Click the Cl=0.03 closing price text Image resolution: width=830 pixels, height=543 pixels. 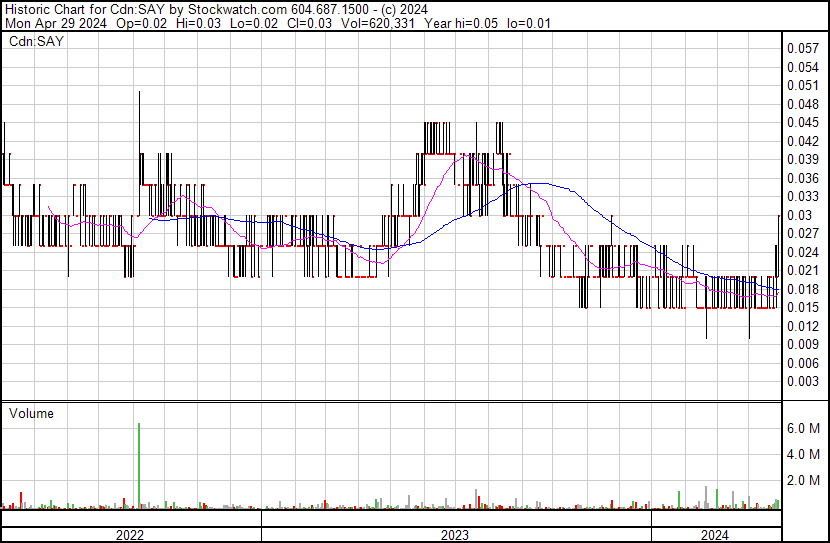click(309, 23)
